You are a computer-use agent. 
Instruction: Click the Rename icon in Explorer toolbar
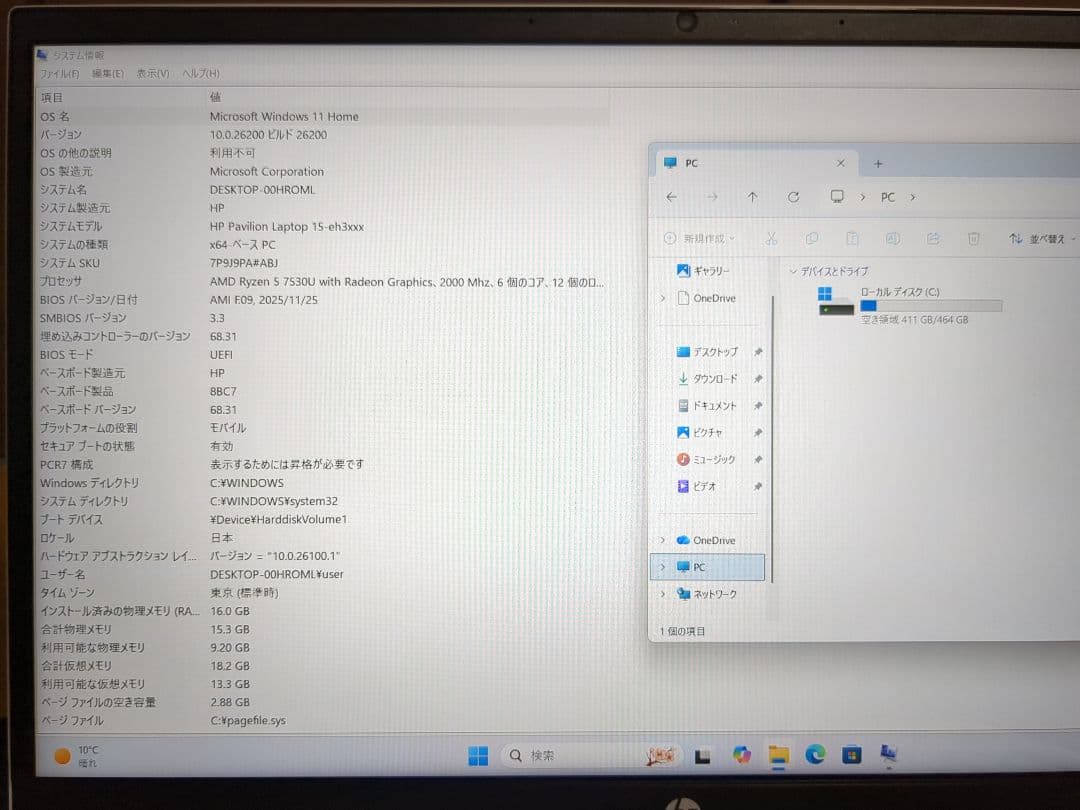pos(893,239)
